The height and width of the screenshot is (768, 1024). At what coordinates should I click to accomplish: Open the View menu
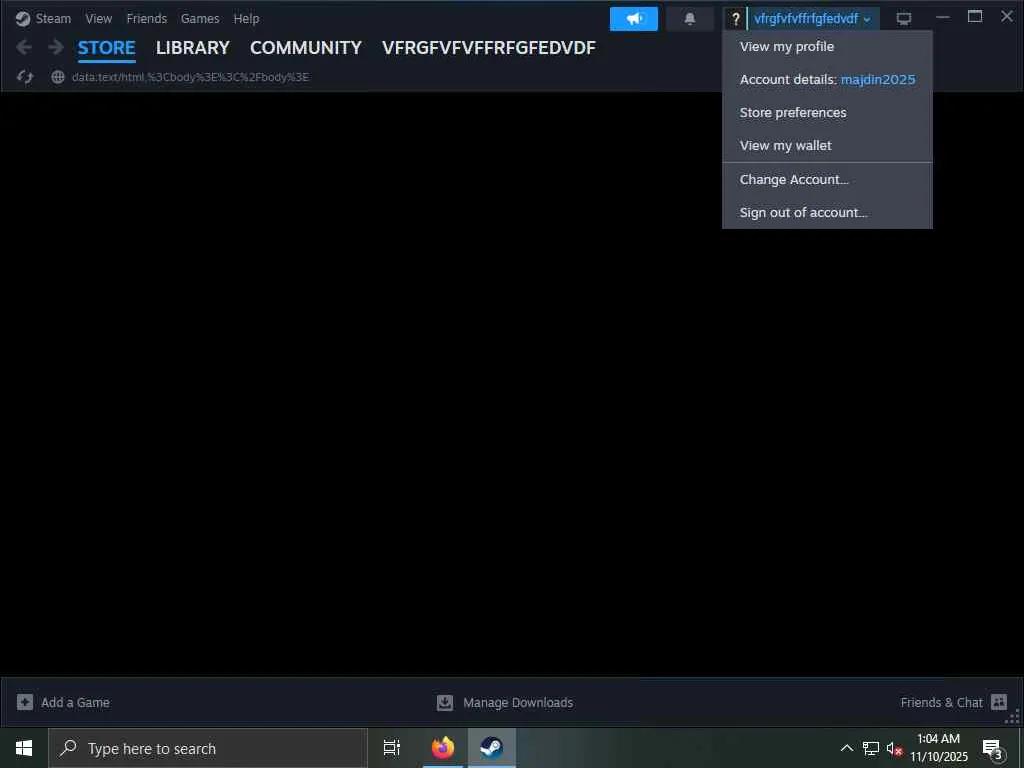tap(99, 19)
